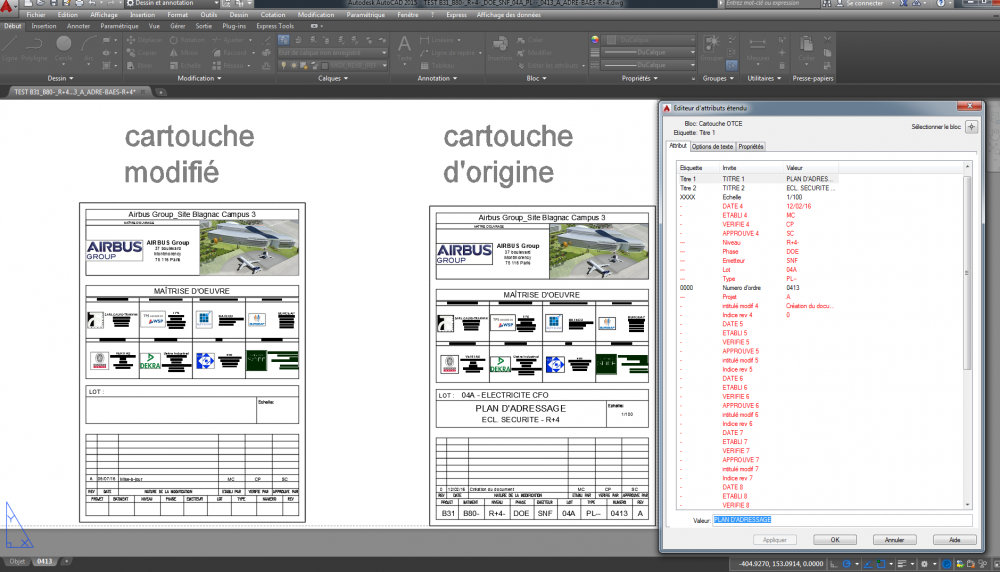The image size is (1000, 572).
Task: Click the Sélectionner le bloc pick button
Action: click(x=971, y=127)
